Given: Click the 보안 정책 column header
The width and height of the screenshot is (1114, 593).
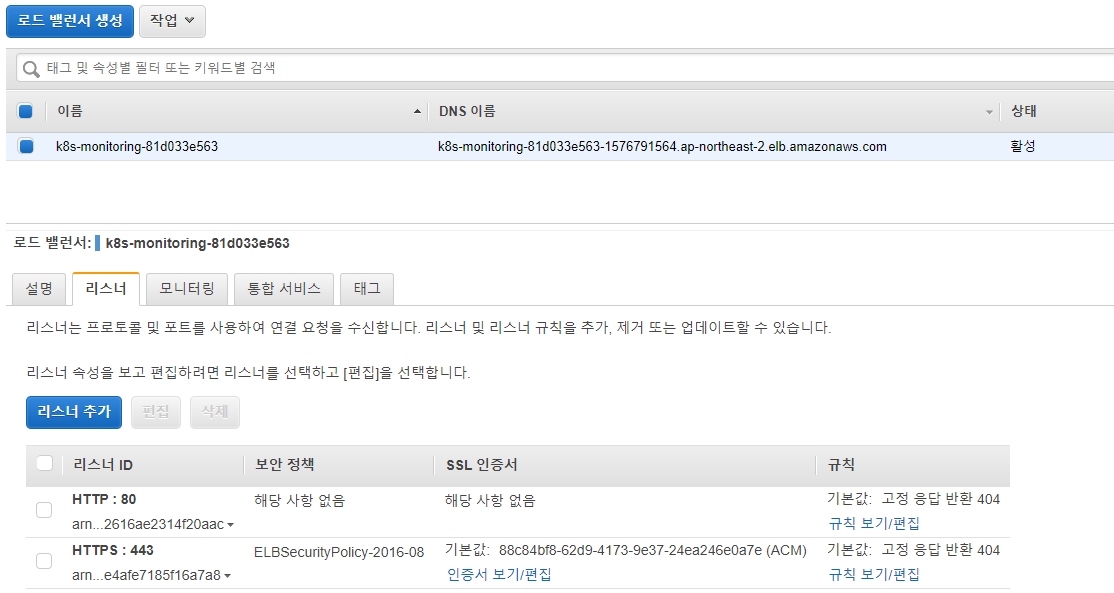Looking at the screenshot, I should point(284,464).
